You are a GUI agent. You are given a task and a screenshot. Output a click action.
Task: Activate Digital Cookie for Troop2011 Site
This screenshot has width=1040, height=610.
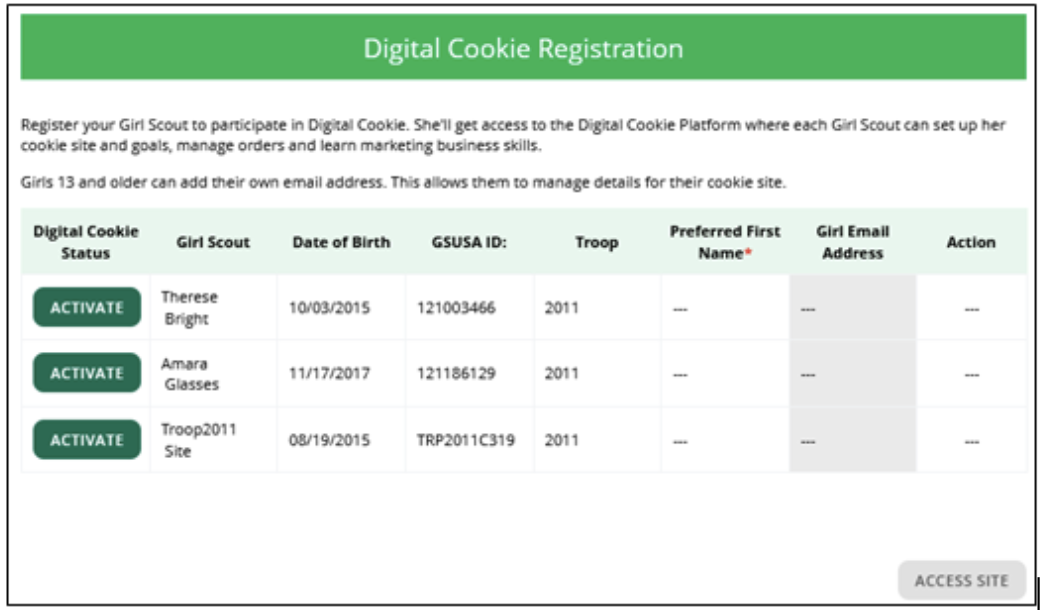pos(87,439)
